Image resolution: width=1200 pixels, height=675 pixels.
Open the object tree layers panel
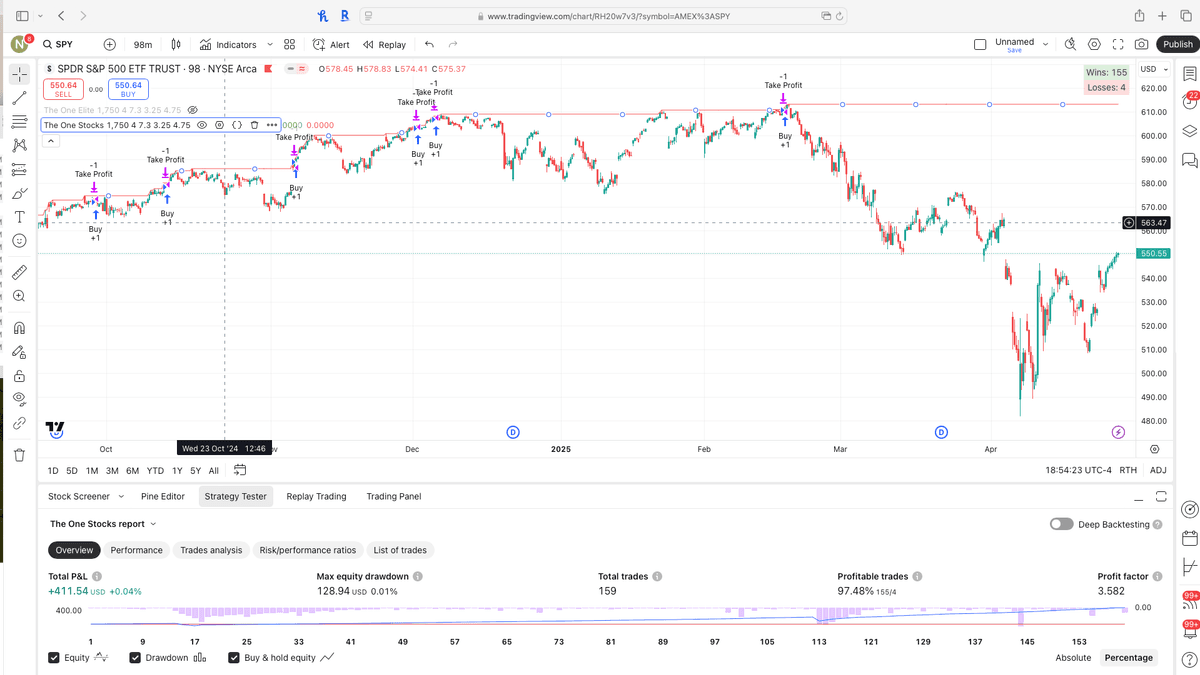pyautogui.click(x=1189, y=131)
